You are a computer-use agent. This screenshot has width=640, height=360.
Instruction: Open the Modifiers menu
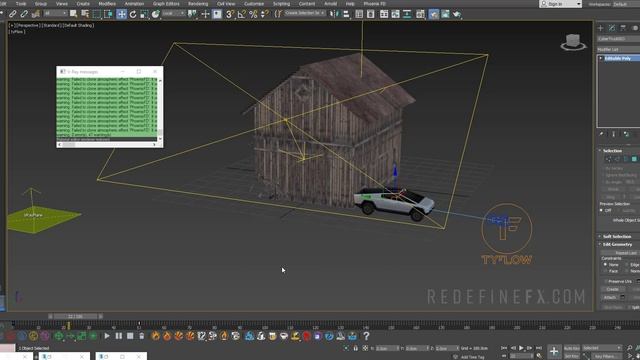pyautogui.click(x=107, y=4)
